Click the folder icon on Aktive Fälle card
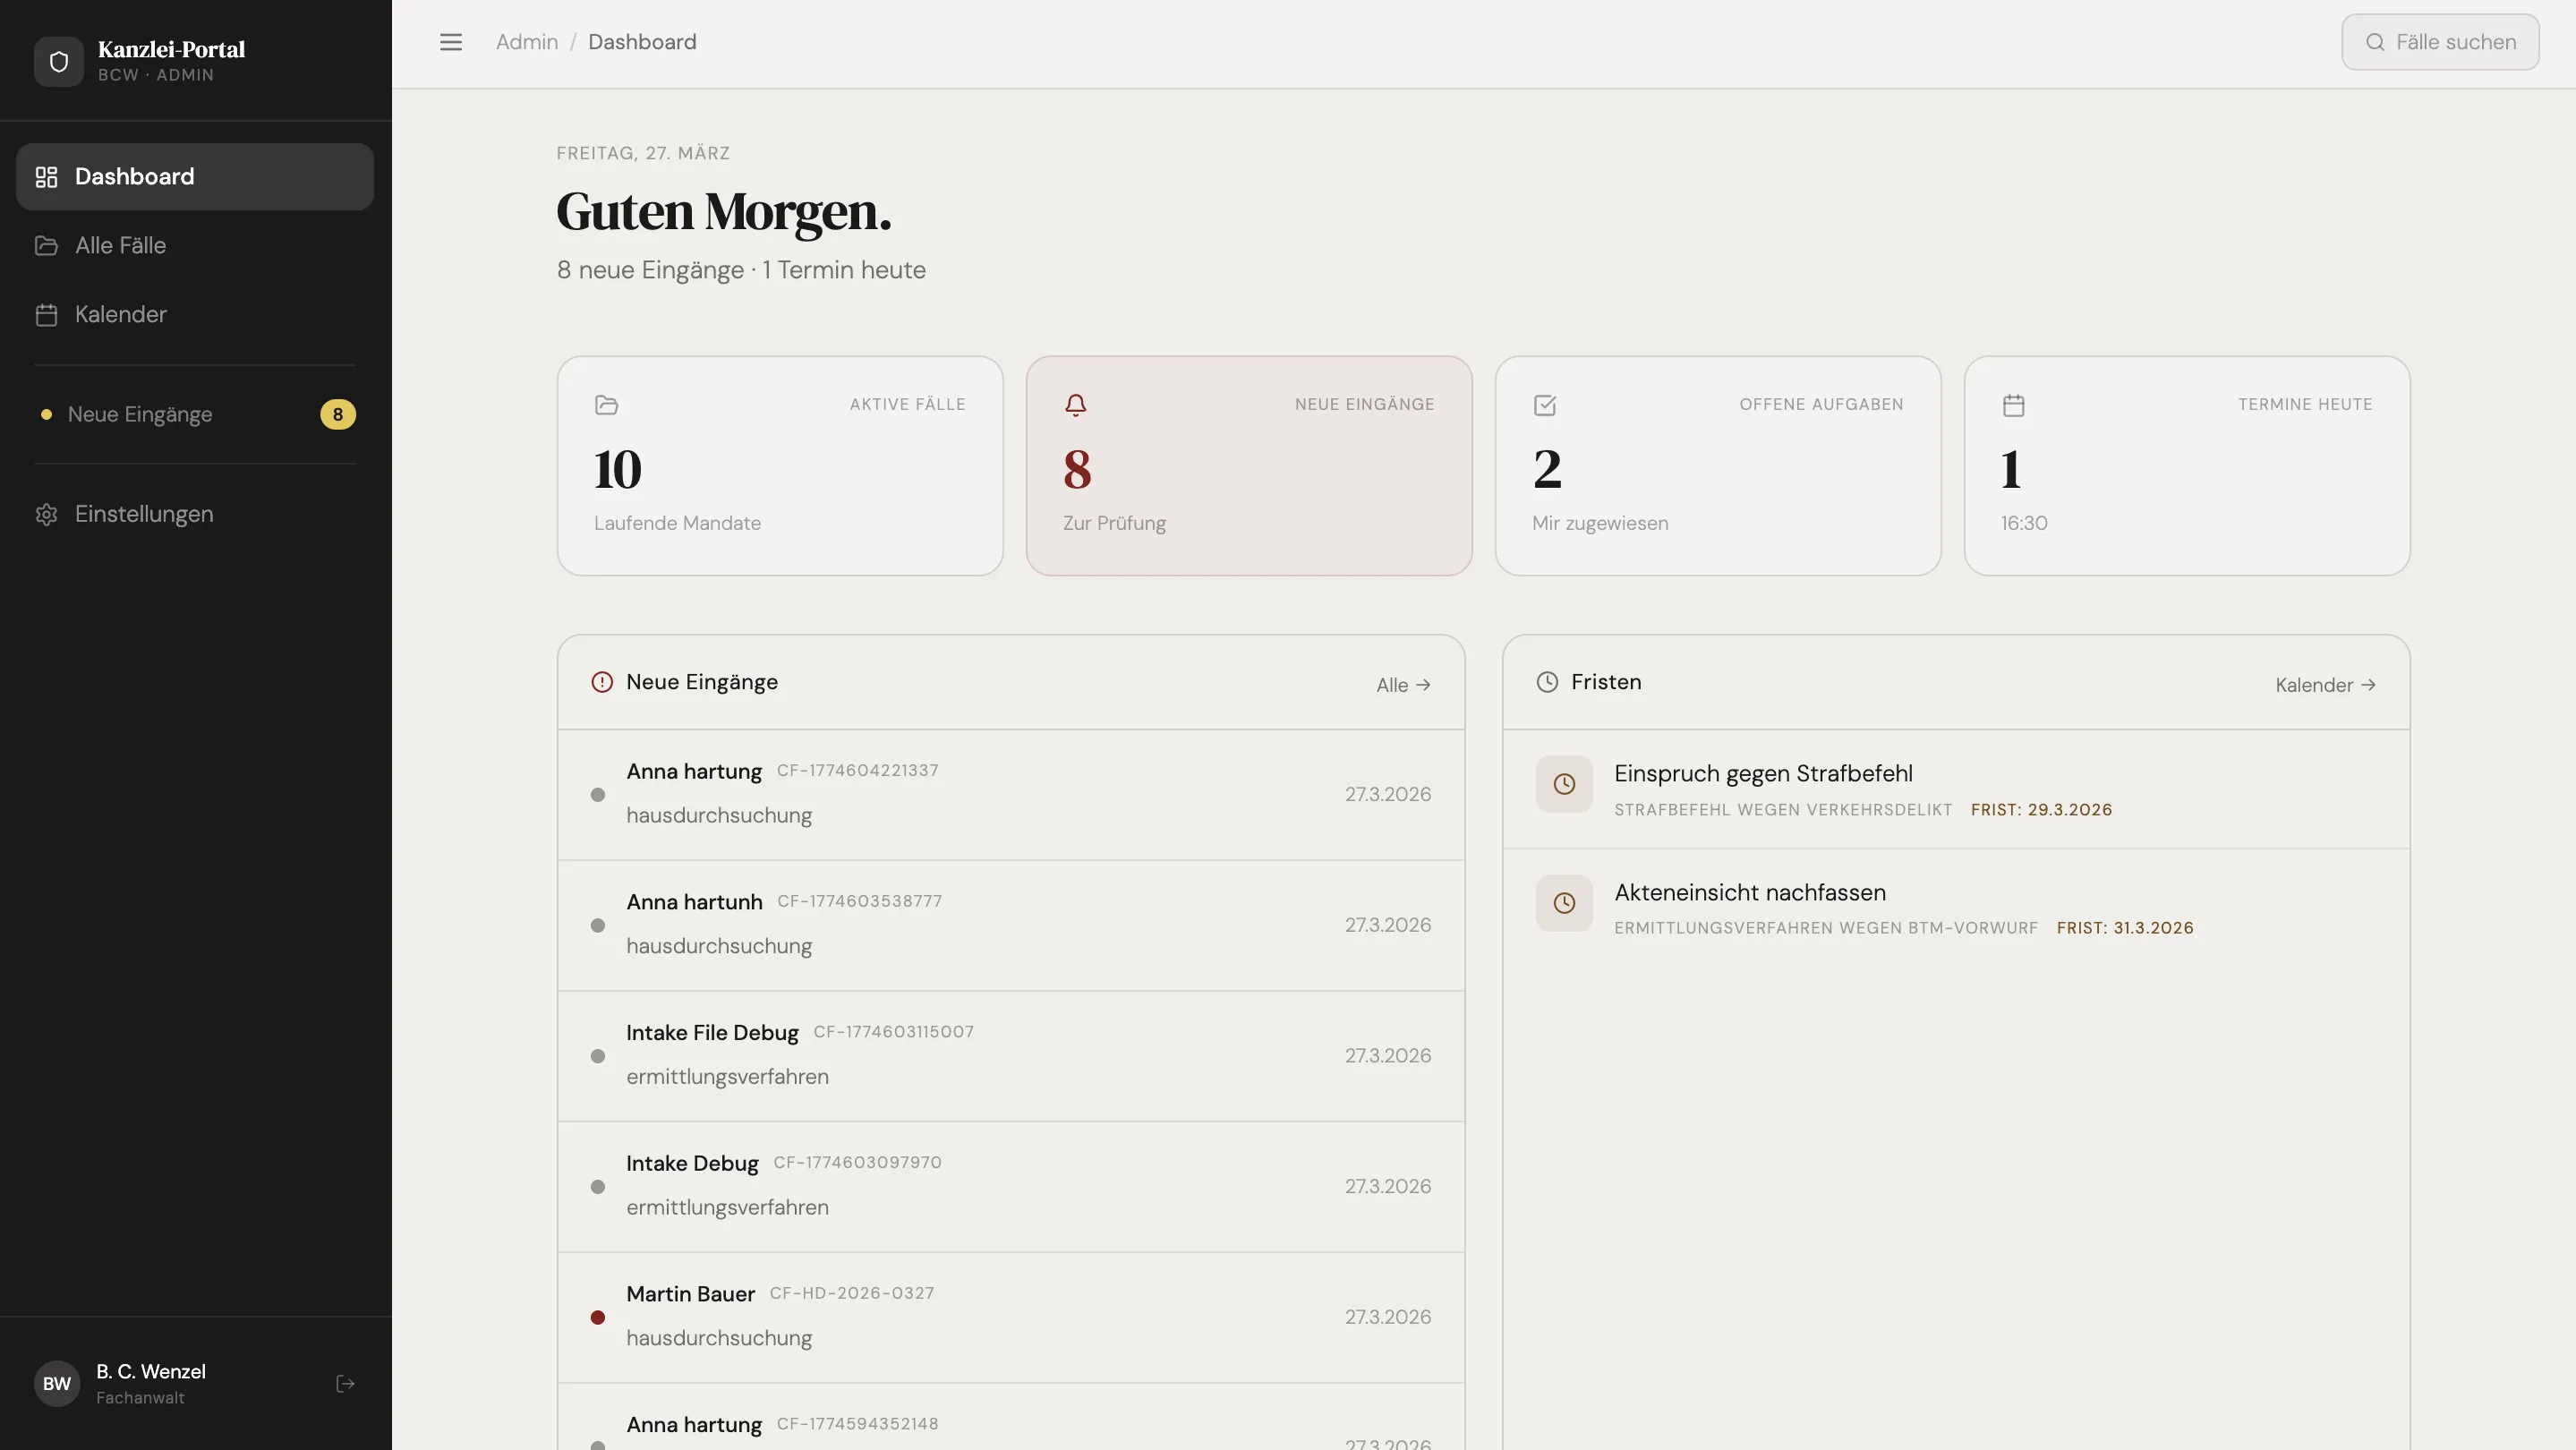Screen dimensions: 2576x1450 point(607,405)
